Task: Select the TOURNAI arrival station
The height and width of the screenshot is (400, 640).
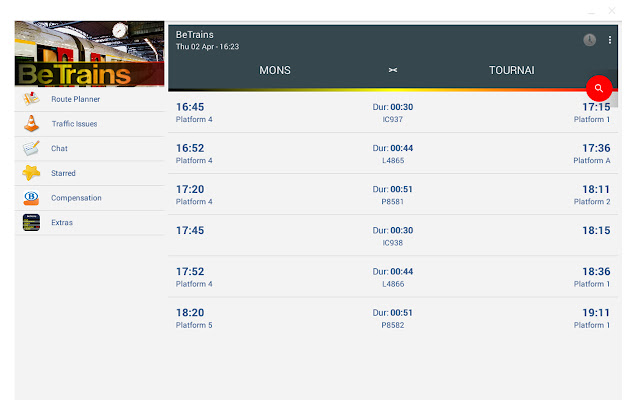Action: 511,71
